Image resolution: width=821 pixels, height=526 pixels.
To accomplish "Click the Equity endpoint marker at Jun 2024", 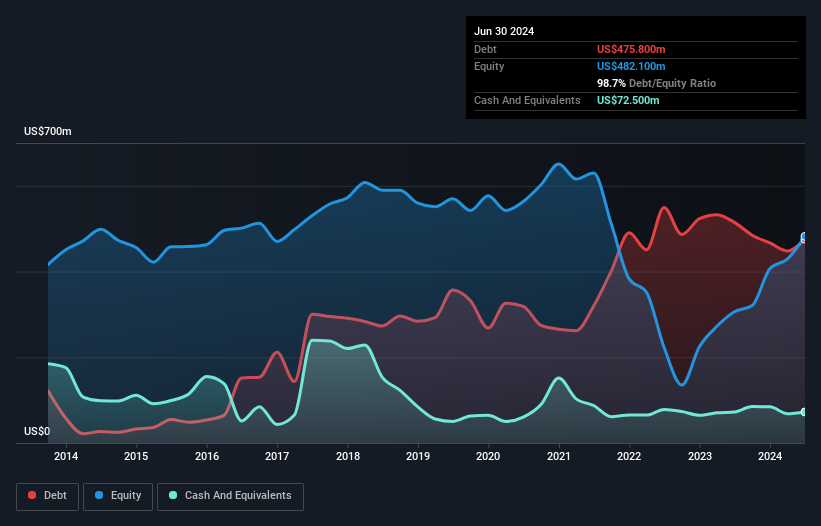I will click(x=804, y=237).
